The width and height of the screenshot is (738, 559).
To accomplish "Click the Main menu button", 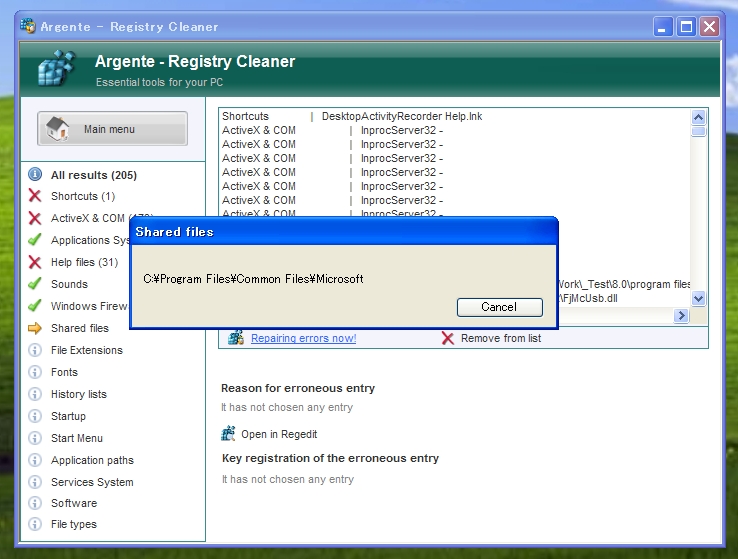I will click(x=112, y=128).
